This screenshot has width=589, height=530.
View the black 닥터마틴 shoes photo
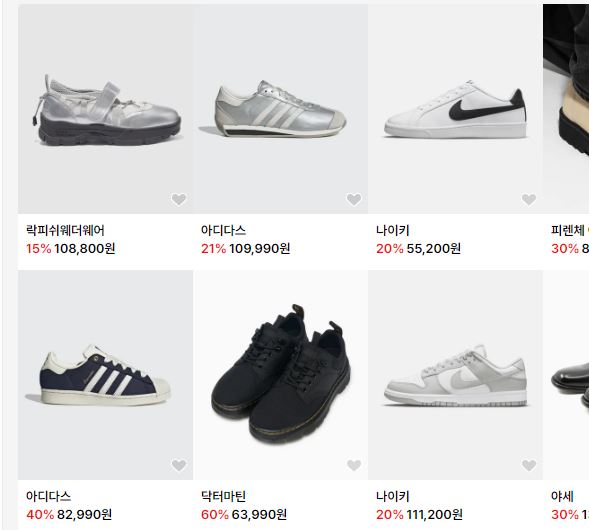pos(281,375)
